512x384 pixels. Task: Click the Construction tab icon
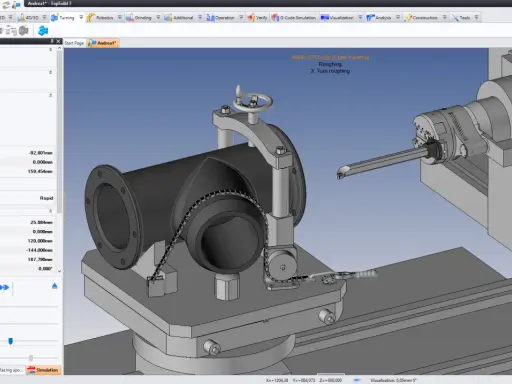(408, 18)
